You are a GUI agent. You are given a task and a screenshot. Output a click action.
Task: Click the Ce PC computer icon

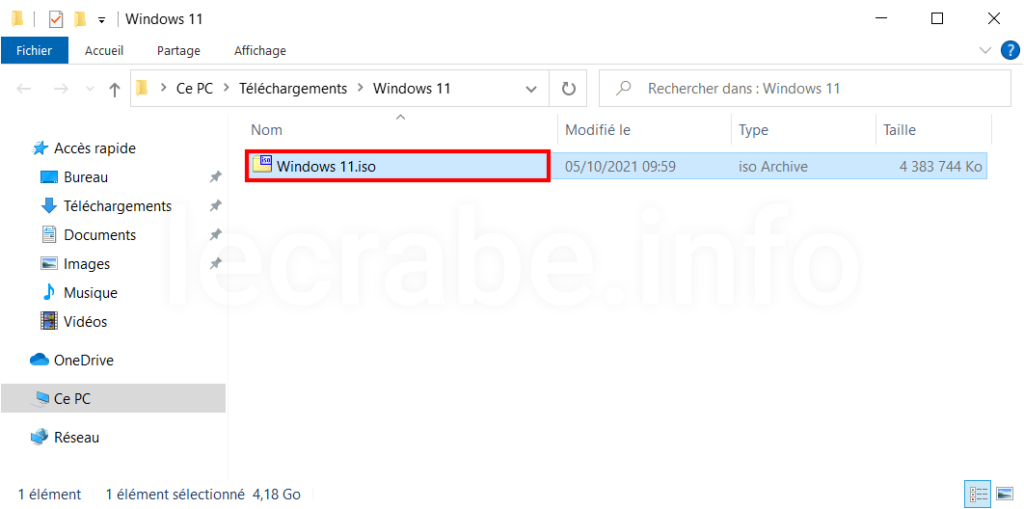click(42, 398)
